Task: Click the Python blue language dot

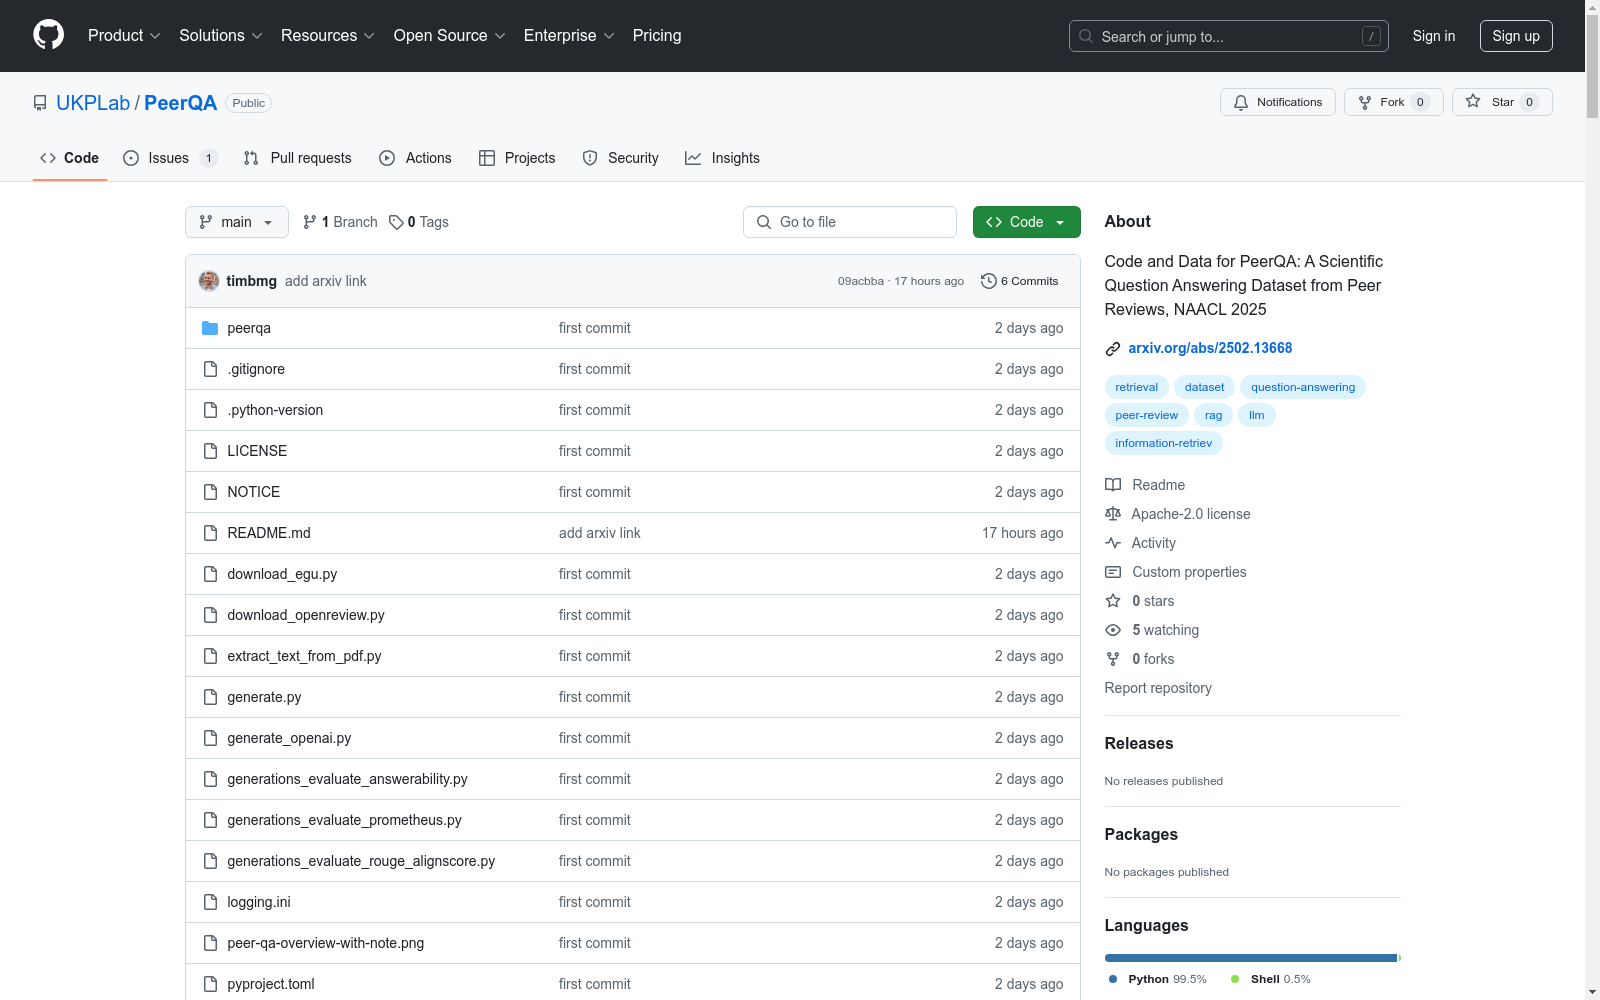Action: (1113, 979)
